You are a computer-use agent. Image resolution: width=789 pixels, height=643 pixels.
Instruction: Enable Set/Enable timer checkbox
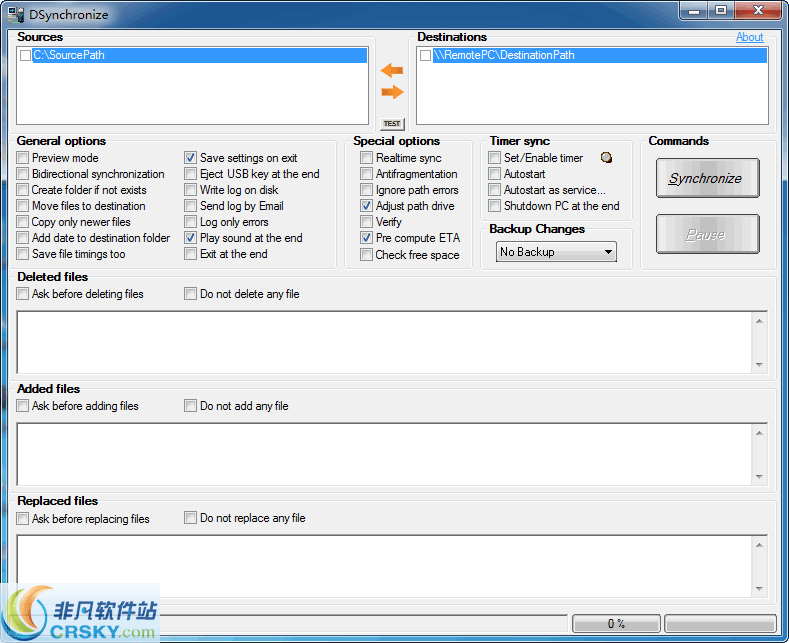click(495, 158)
